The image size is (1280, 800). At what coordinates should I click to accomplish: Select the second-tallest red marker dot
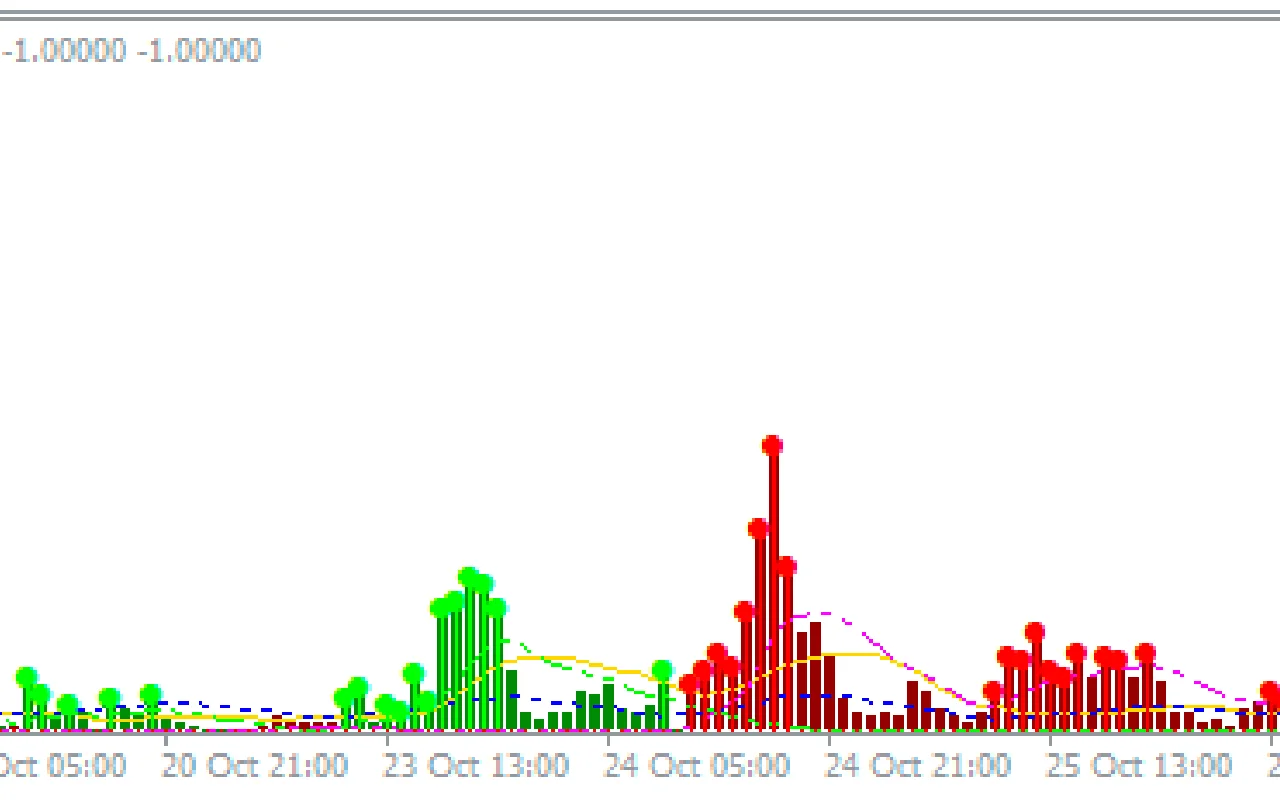[759, 528]
